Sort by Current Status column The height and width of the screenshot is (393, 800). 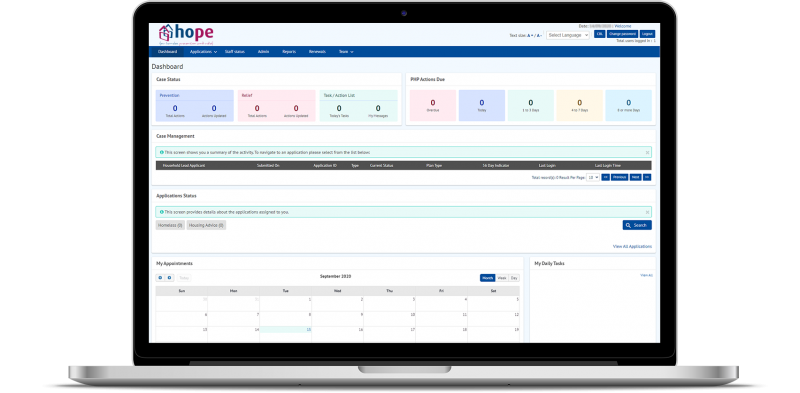pyautogui.click(x=382, y=165)
